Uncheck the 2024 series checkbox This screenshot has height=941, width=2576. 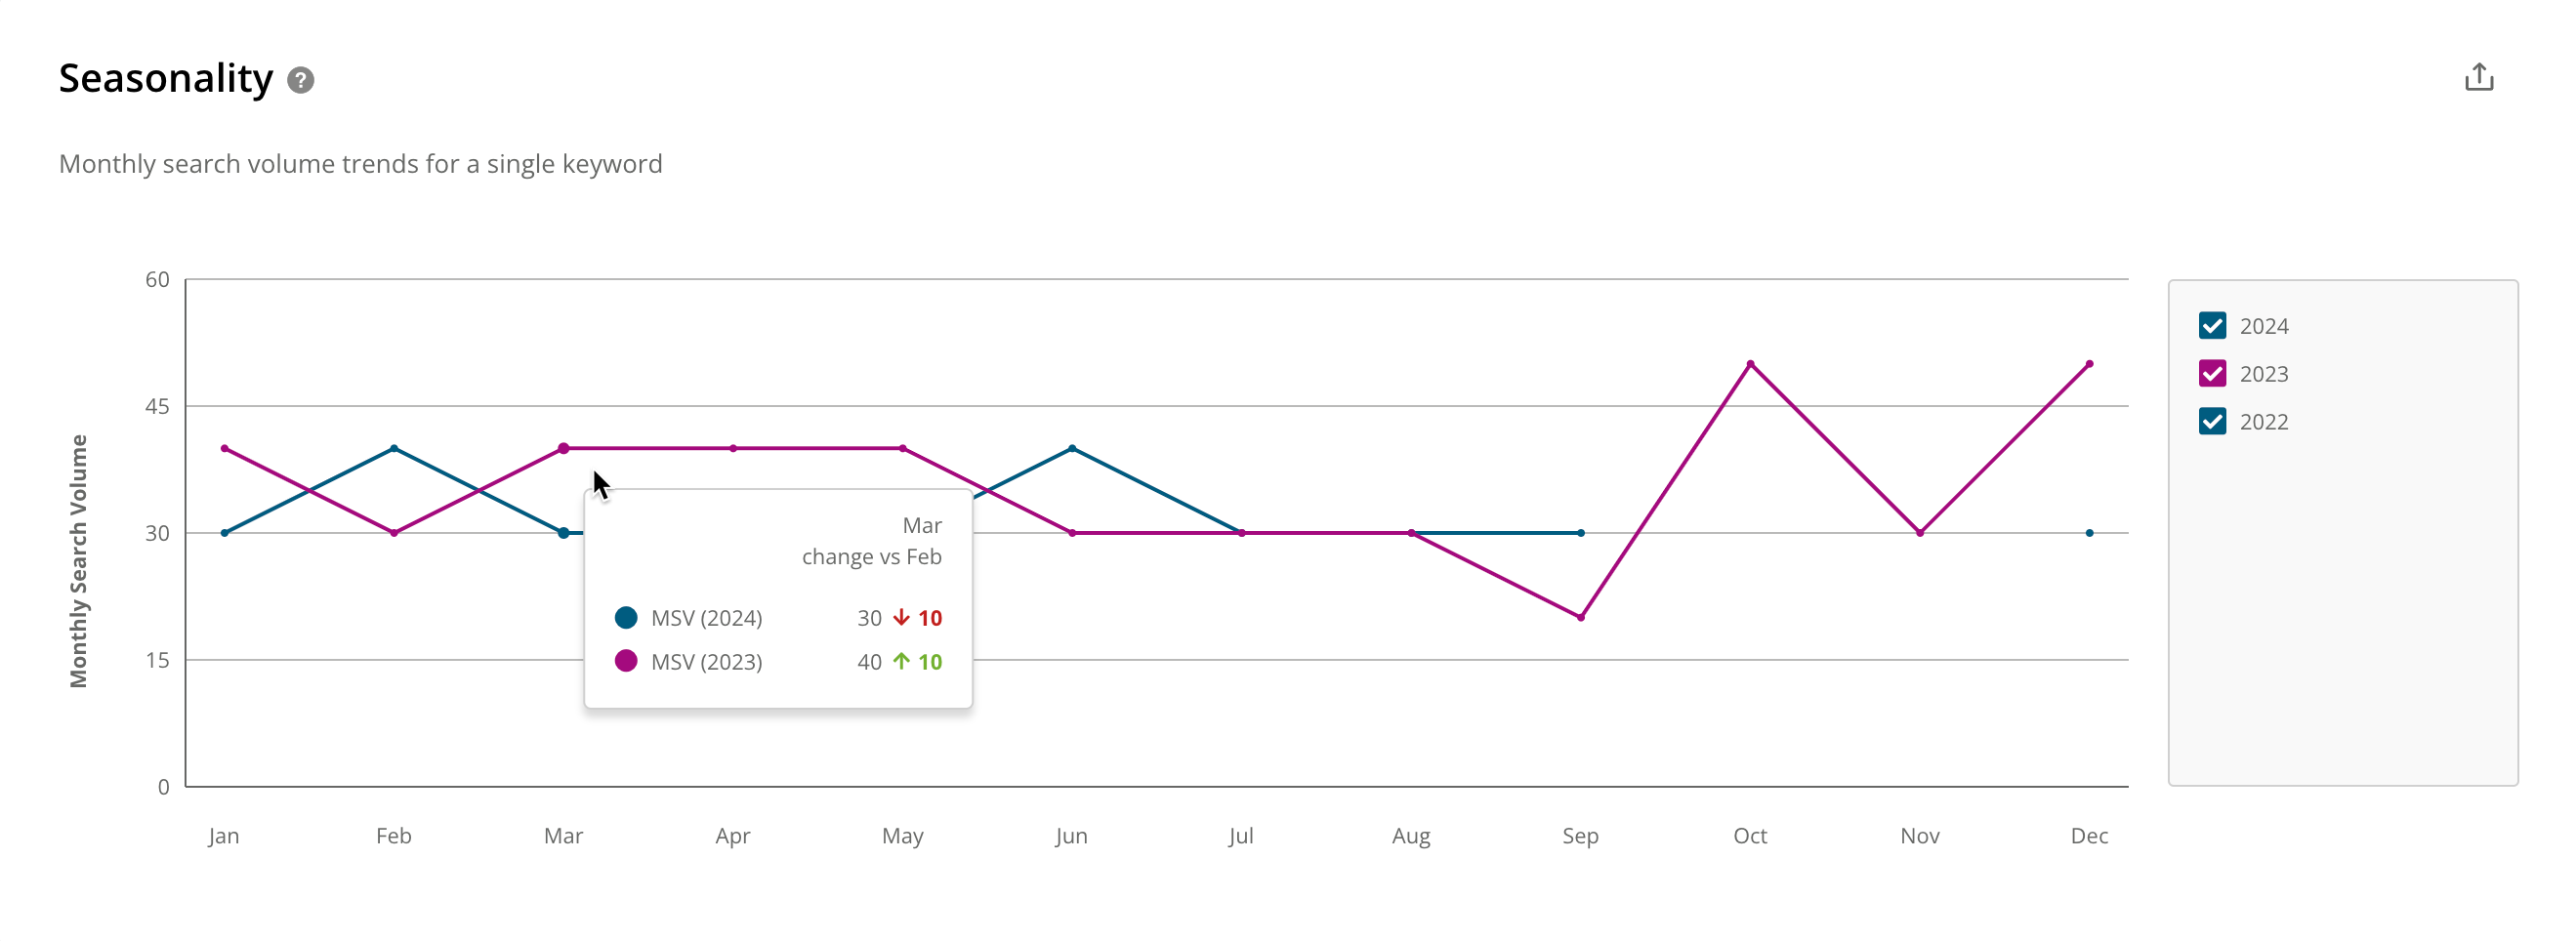pyautogui.click(x=2213, y=326)
